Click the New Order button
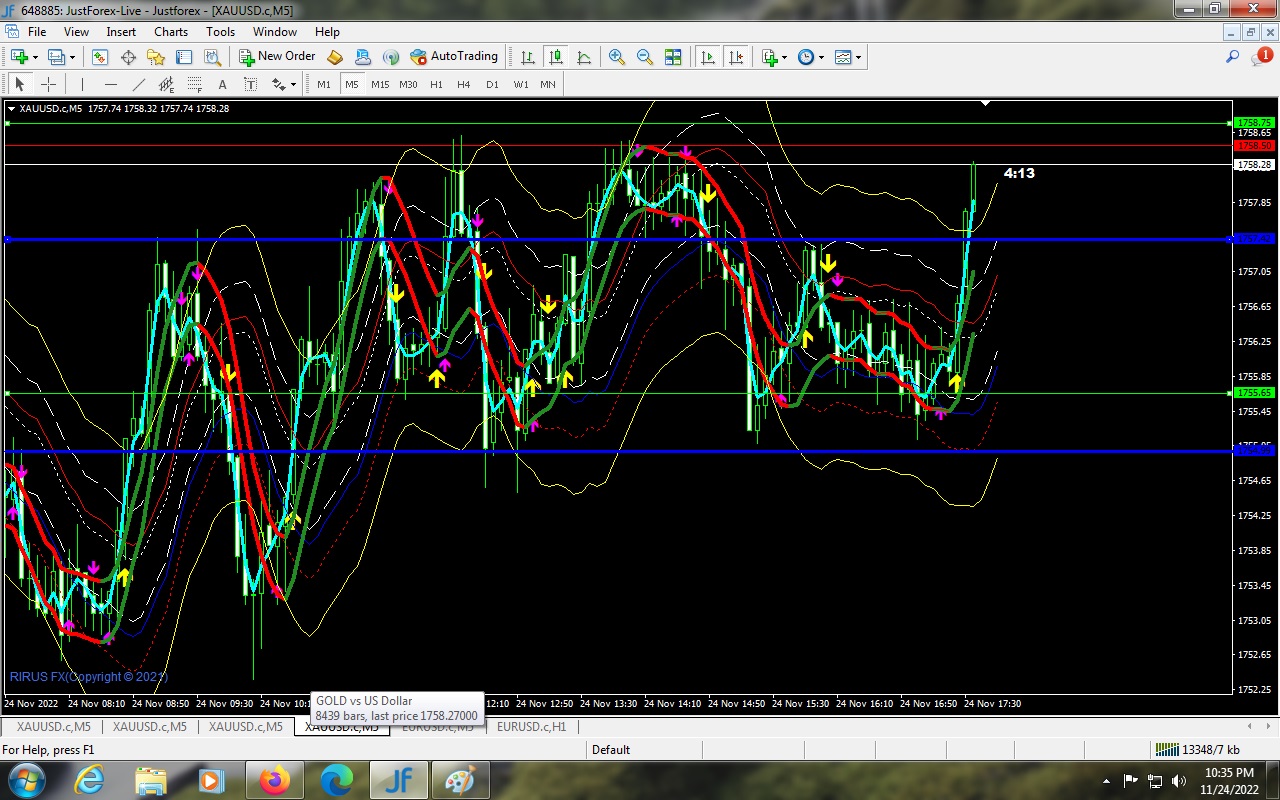The image size is (1280, 800). point(277,57)
